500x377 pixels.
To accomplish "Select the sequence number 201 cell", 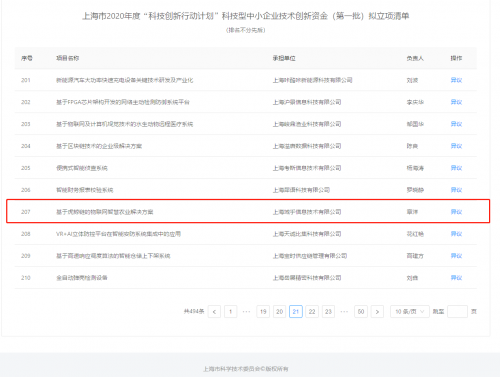I will click(26, 80).
